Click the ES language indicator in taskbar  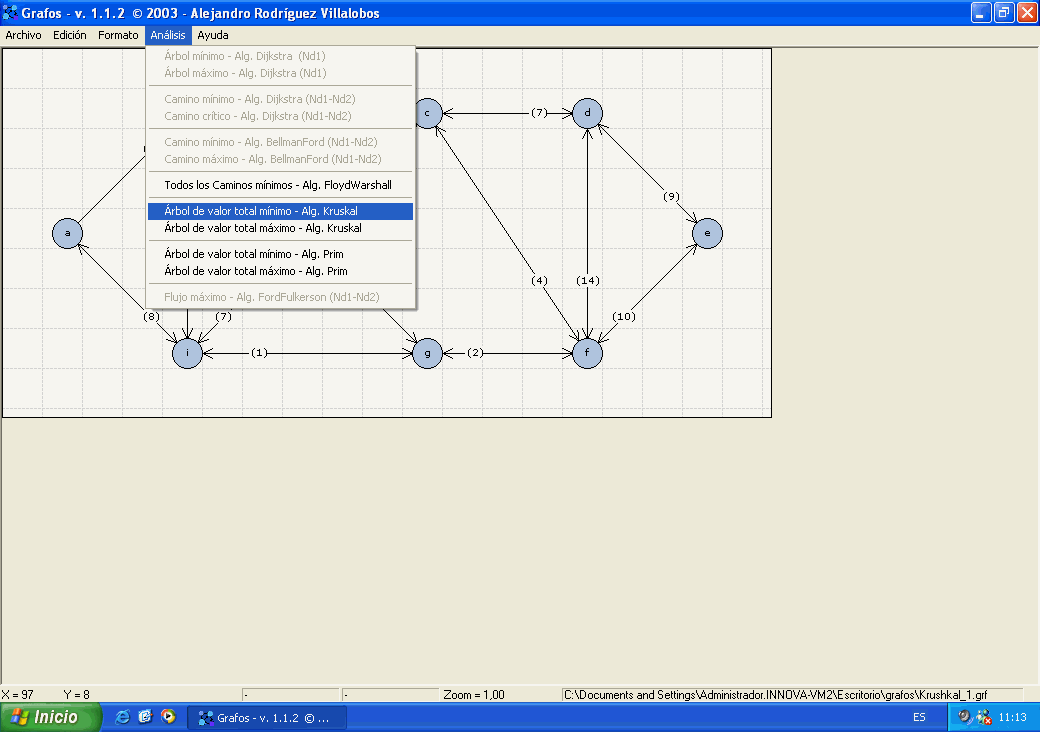coord(919,718)
